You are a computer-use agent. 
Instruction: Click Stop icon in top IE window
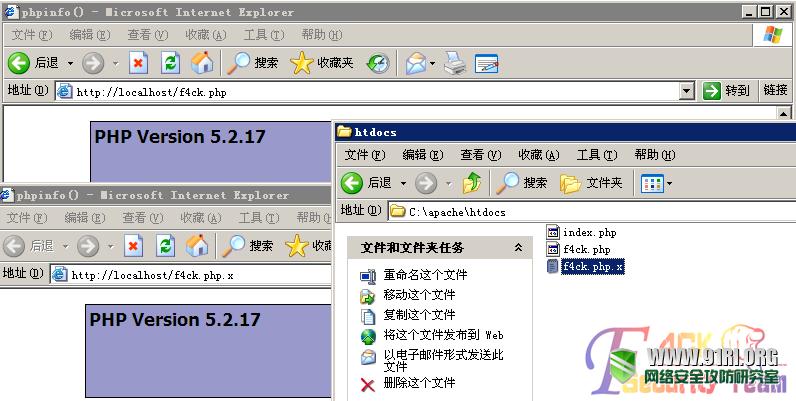click(x=138, y=63)
